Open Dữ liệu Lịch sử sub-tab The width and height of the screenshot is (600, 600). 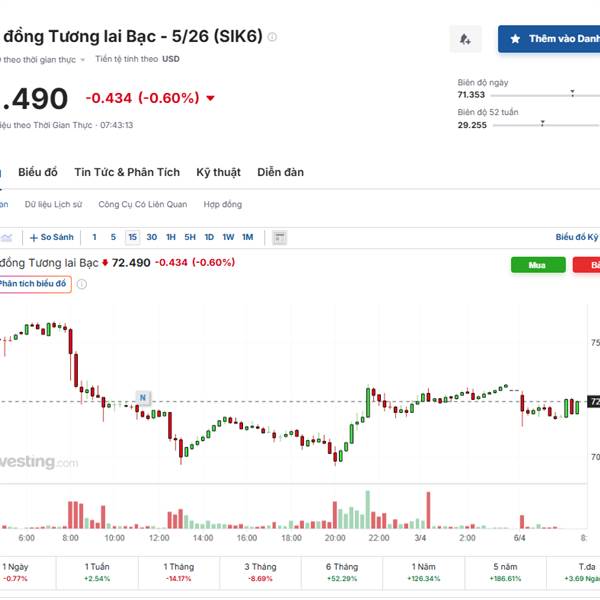coord(54,204)
